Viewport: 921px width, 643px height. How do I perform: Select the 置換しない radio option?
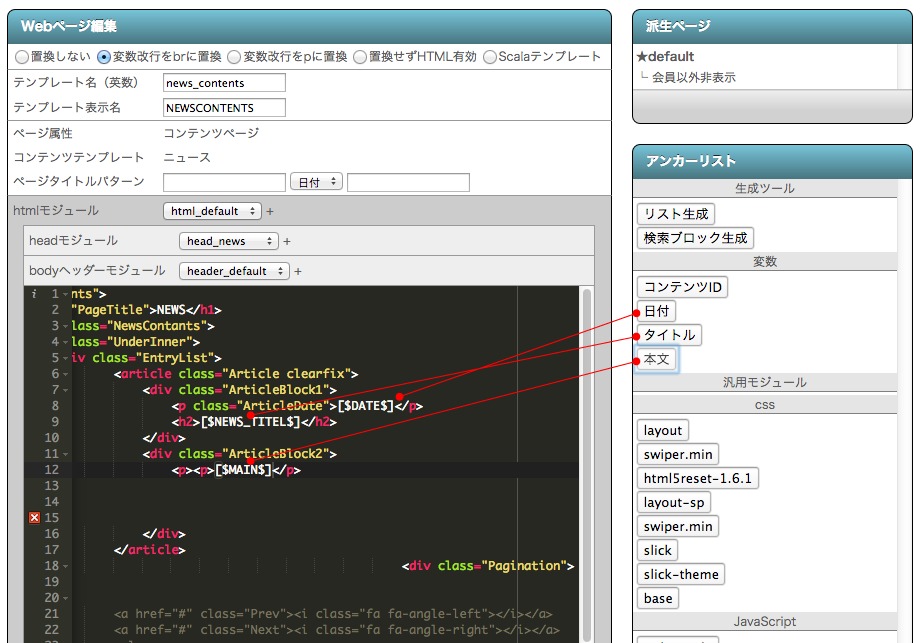pyautogui.click(x=22, y=57)
